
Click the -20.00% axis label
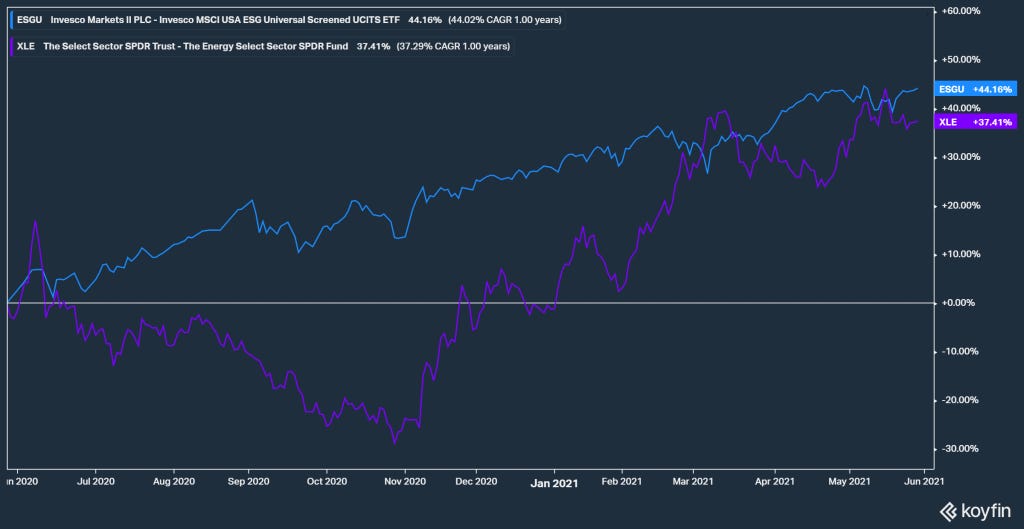click(x=962, y=400)
